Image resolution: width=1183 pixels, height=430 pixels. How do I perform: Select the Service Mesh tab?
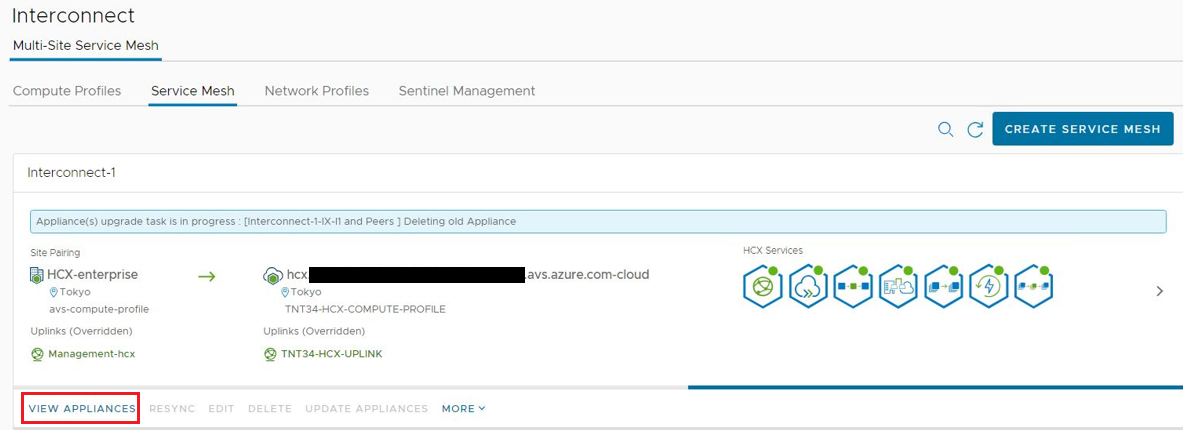point(192,91)
